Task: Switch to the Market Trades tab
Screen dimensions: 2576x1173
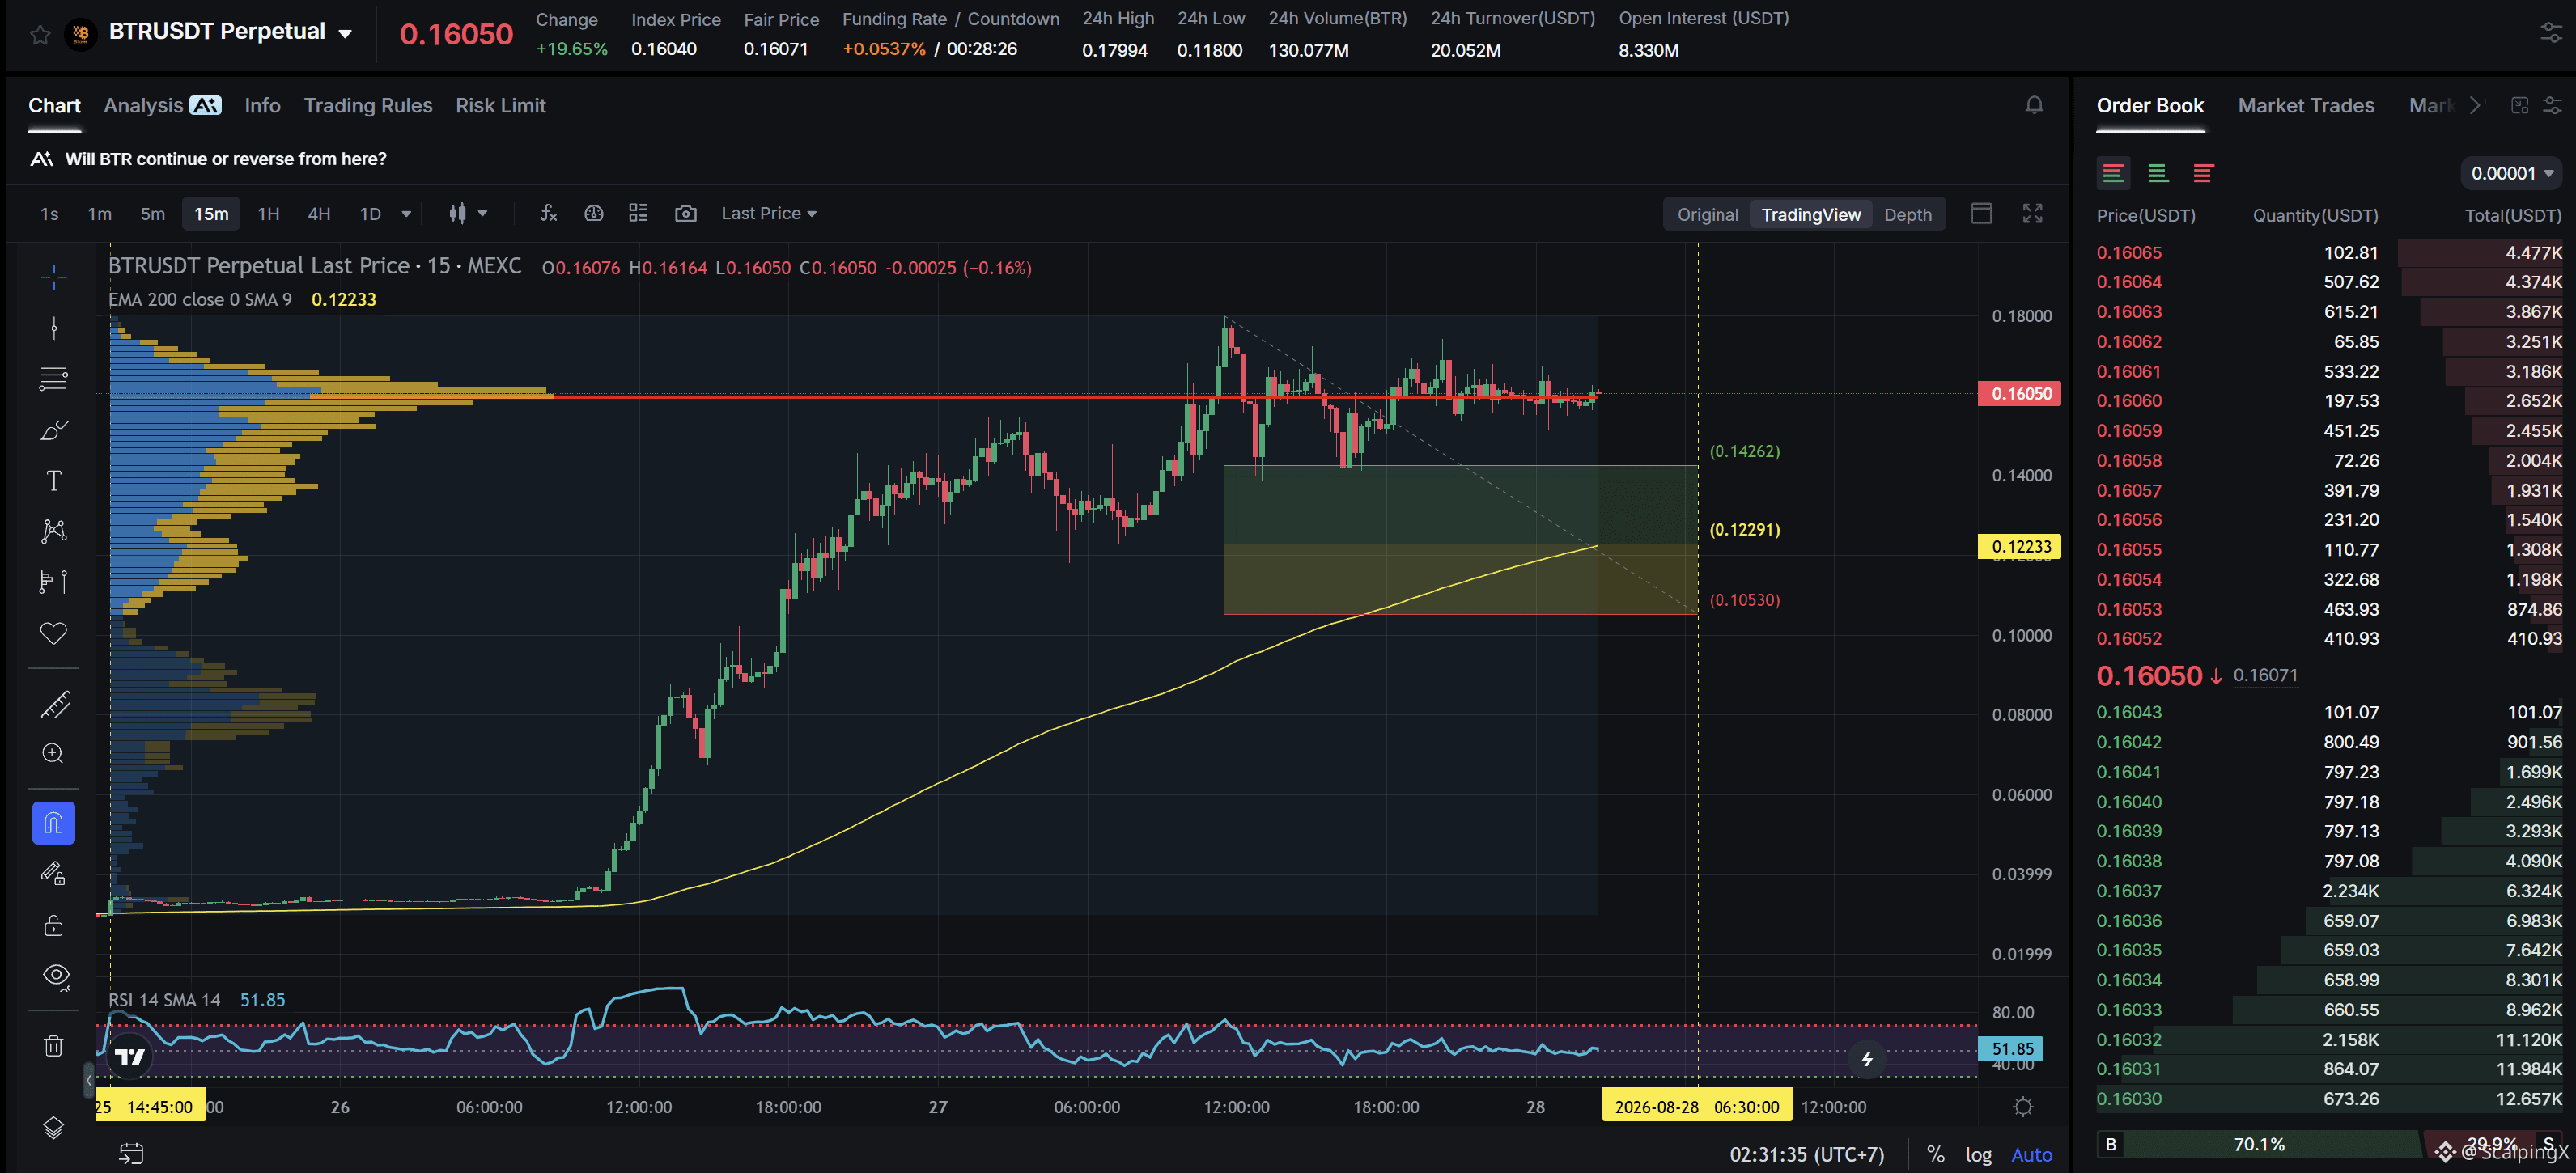Action: pos(2305,105)
